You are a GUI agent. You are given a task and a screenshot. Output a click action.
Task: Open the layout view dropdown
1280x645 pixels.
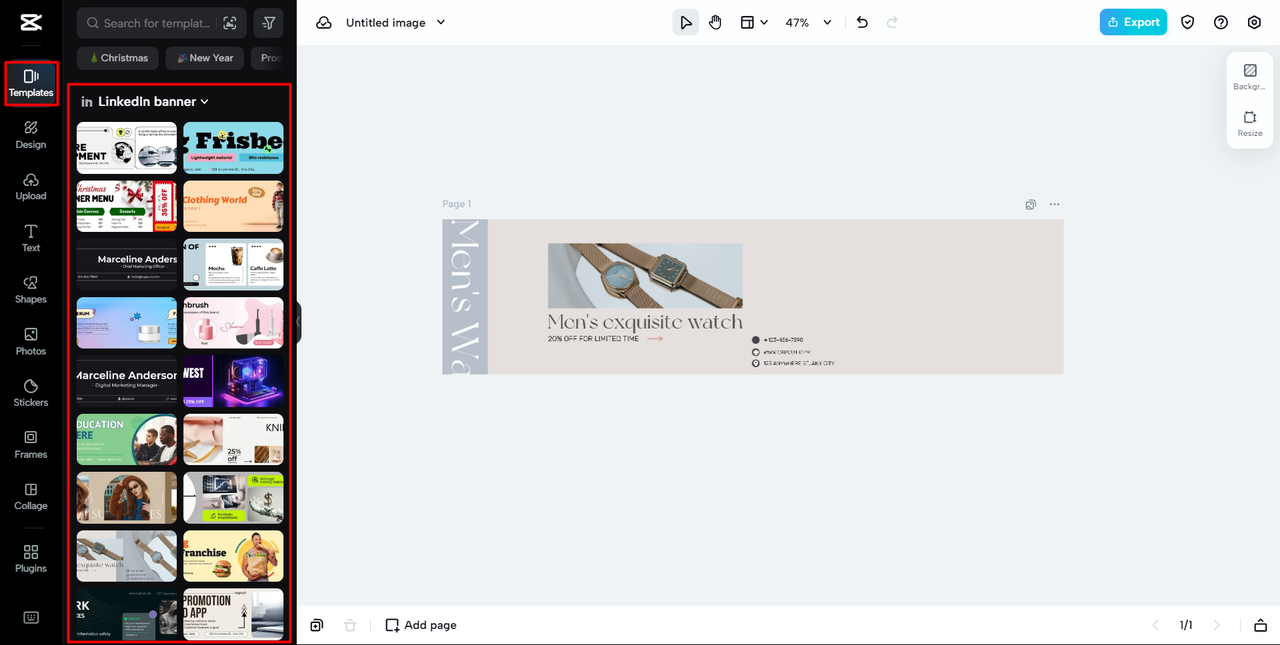pos(753,22)
